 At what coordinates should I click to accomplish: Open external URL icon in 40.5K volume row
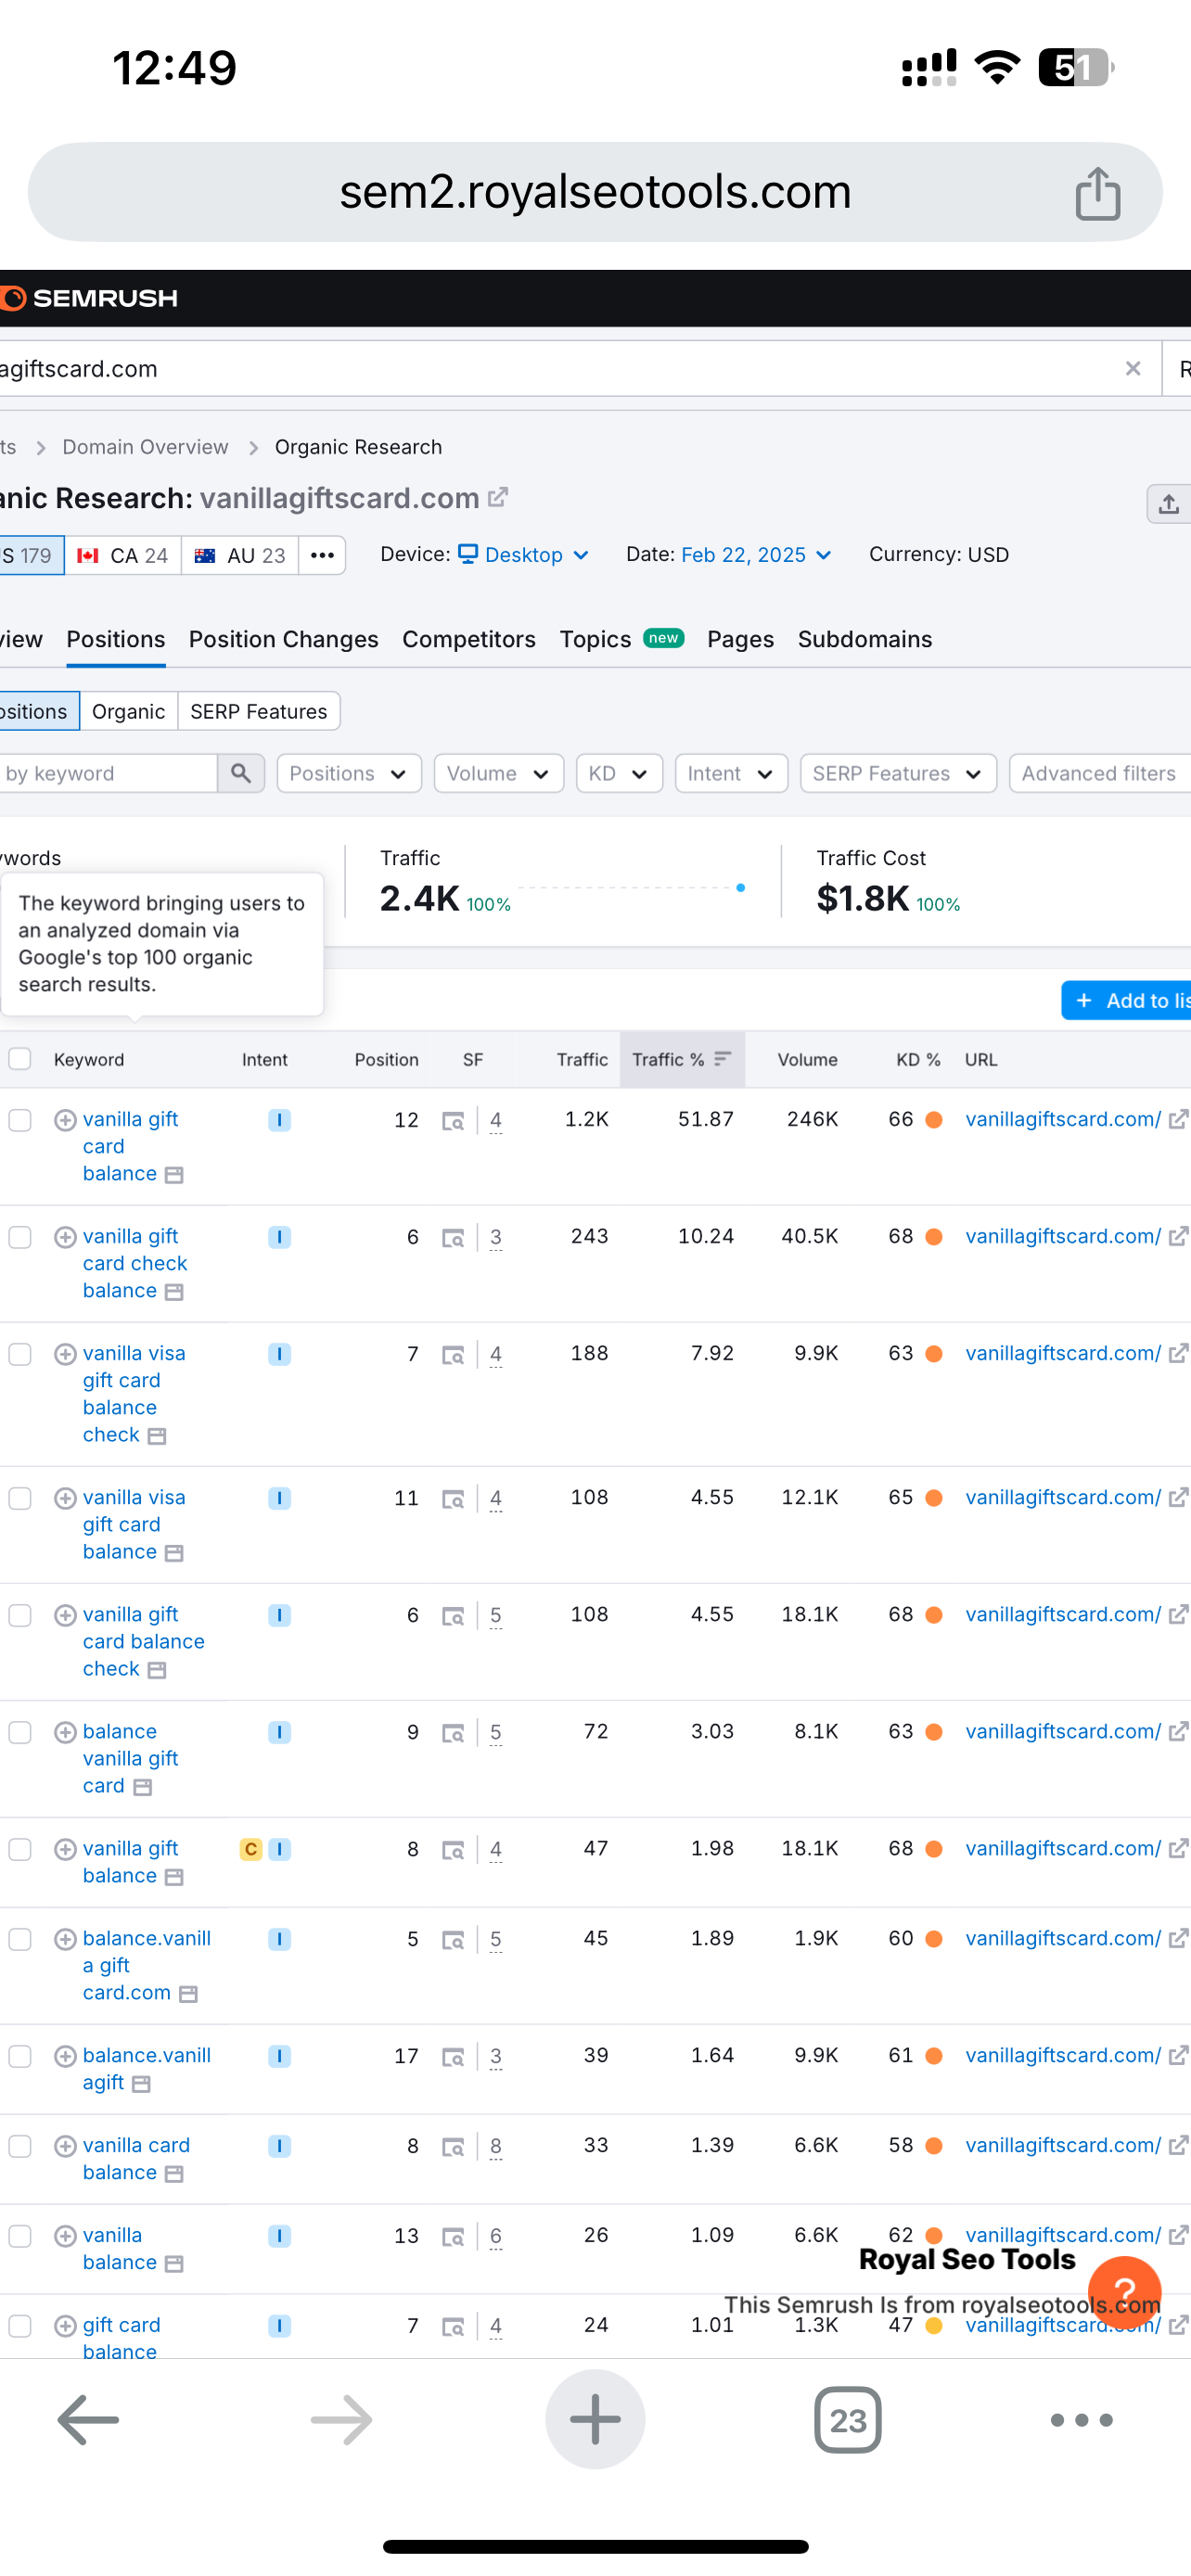[x=1178, y=1236]
